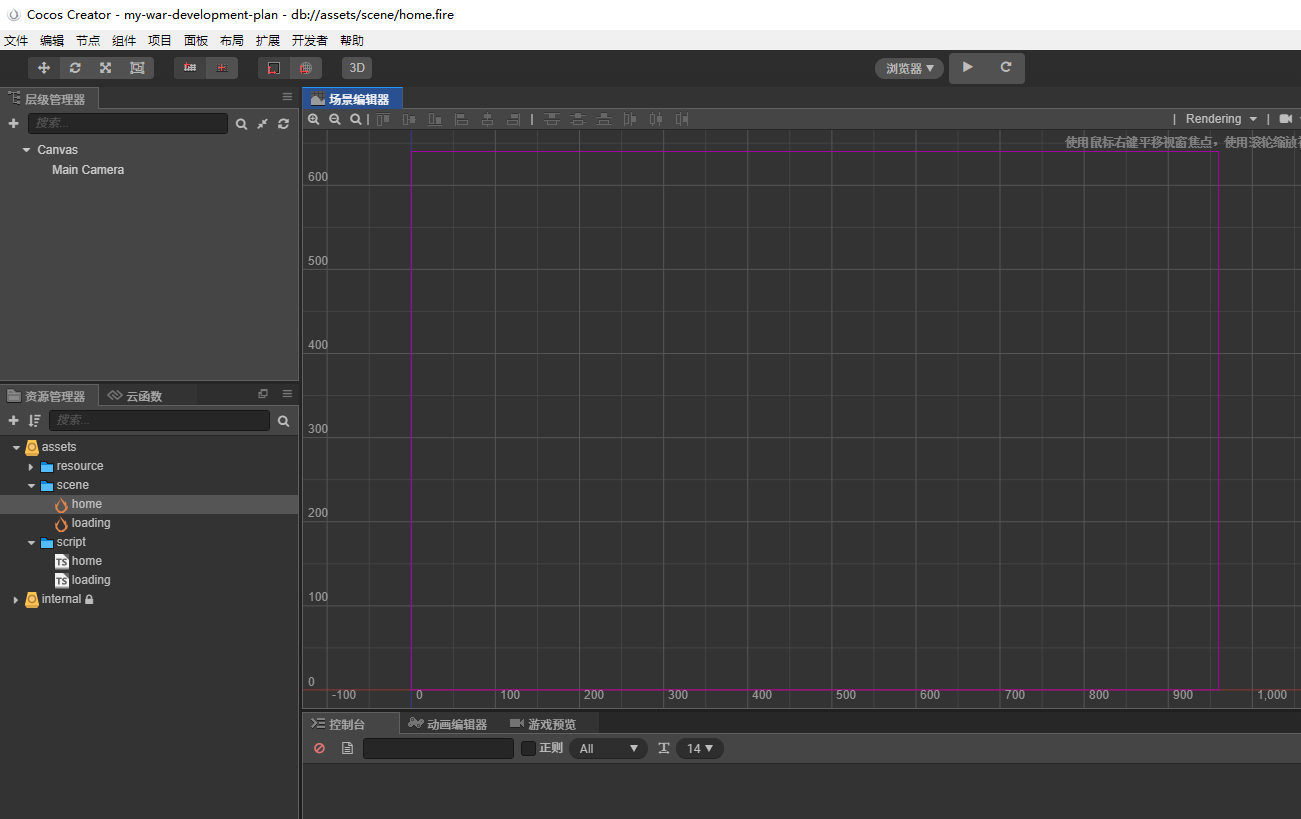Screen dimensions: 1301x819
Task: Select the Rect transform tool
Action: (137, 68)
